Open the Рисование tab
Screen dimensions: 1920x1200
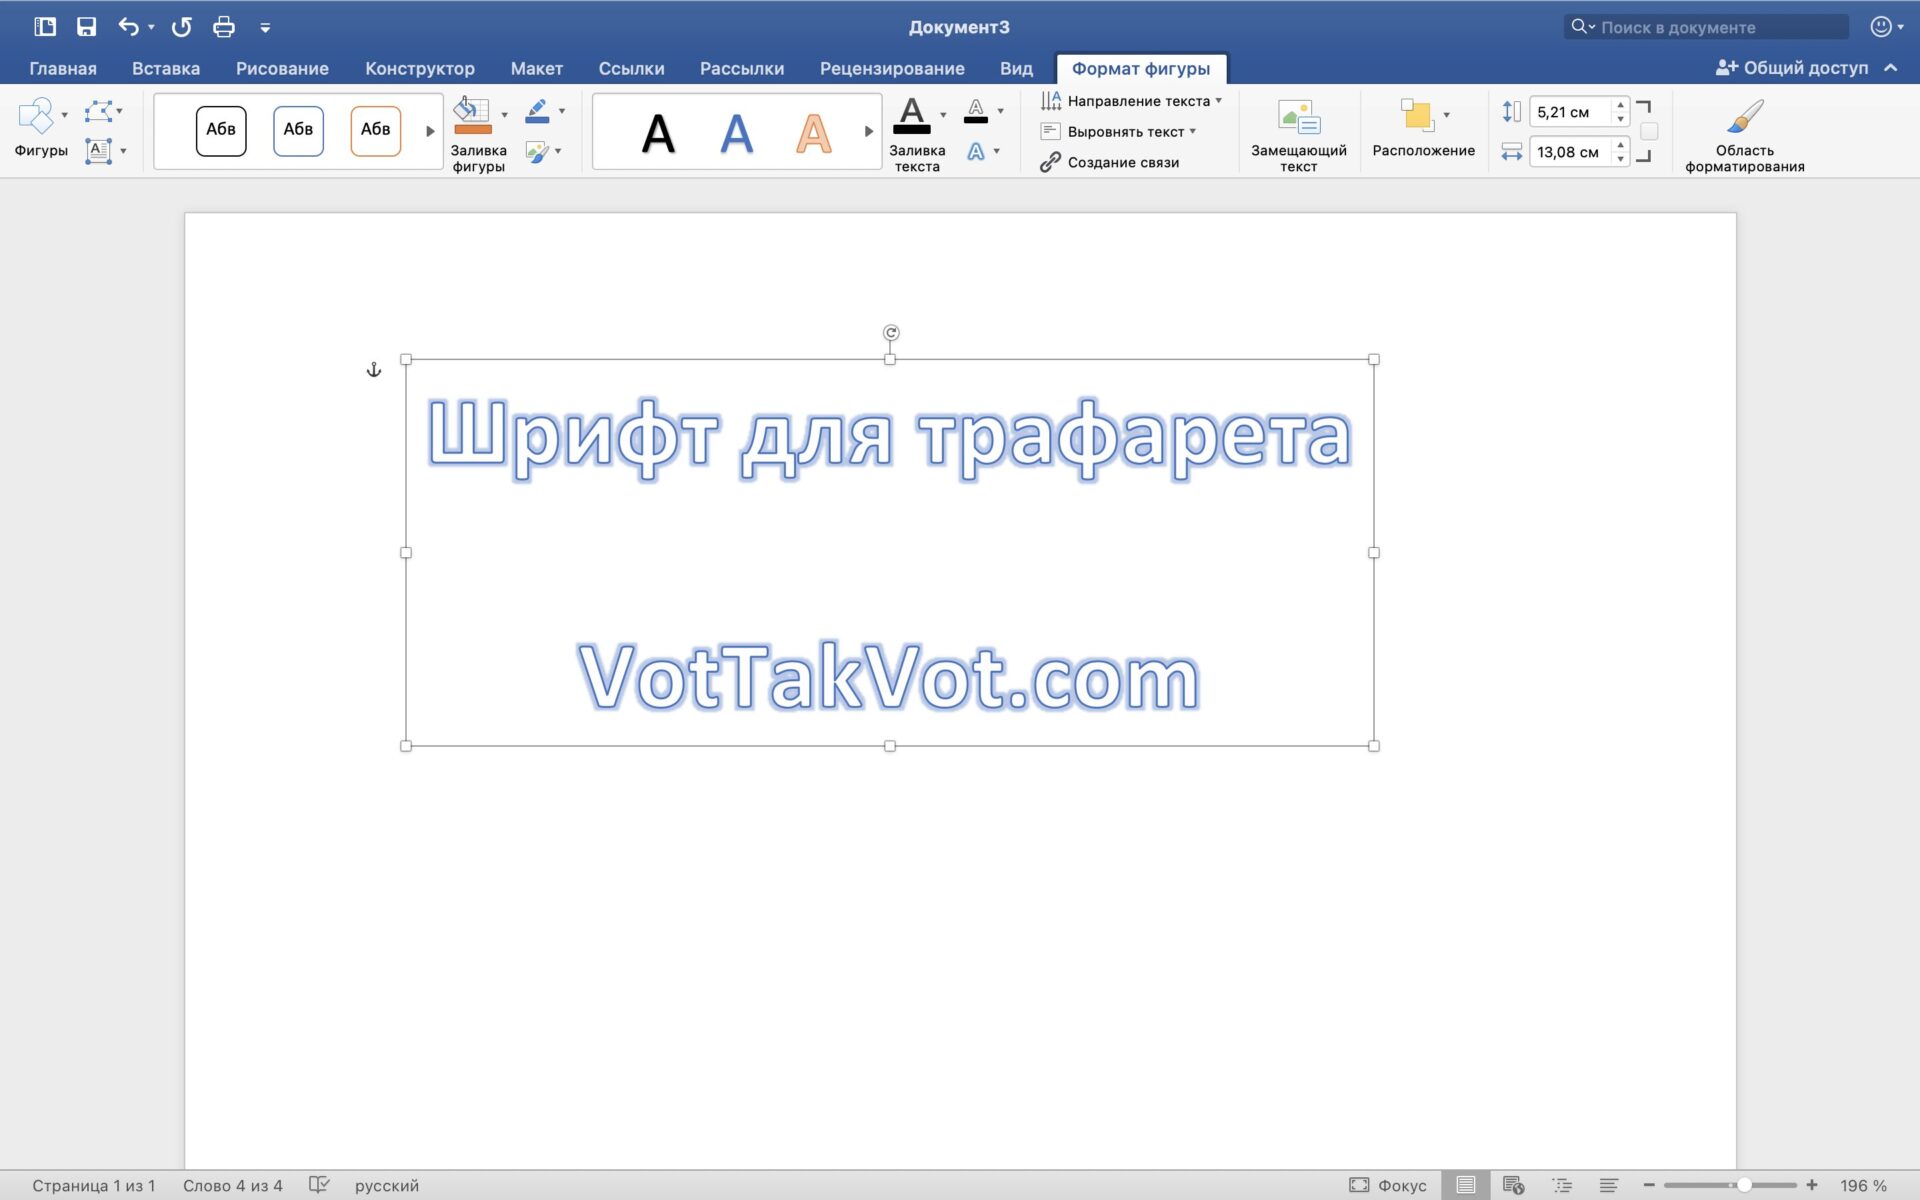[x=282, y=68]
